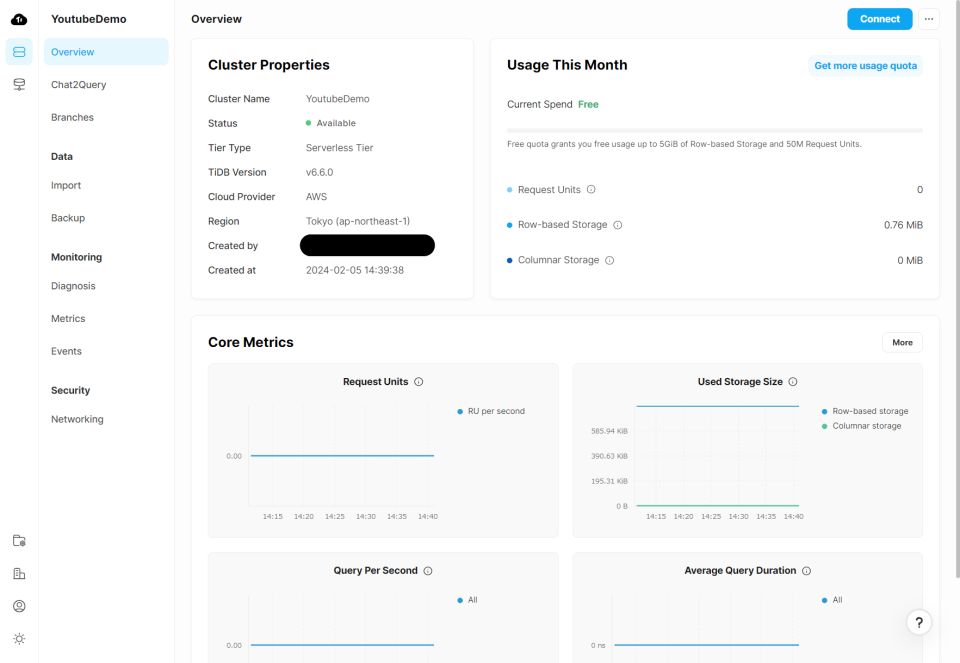Click the Core Metrics heading
Image resolution: width=960 pixels, height=663 pixels.
pyautogui.click(x=250, y=342)
